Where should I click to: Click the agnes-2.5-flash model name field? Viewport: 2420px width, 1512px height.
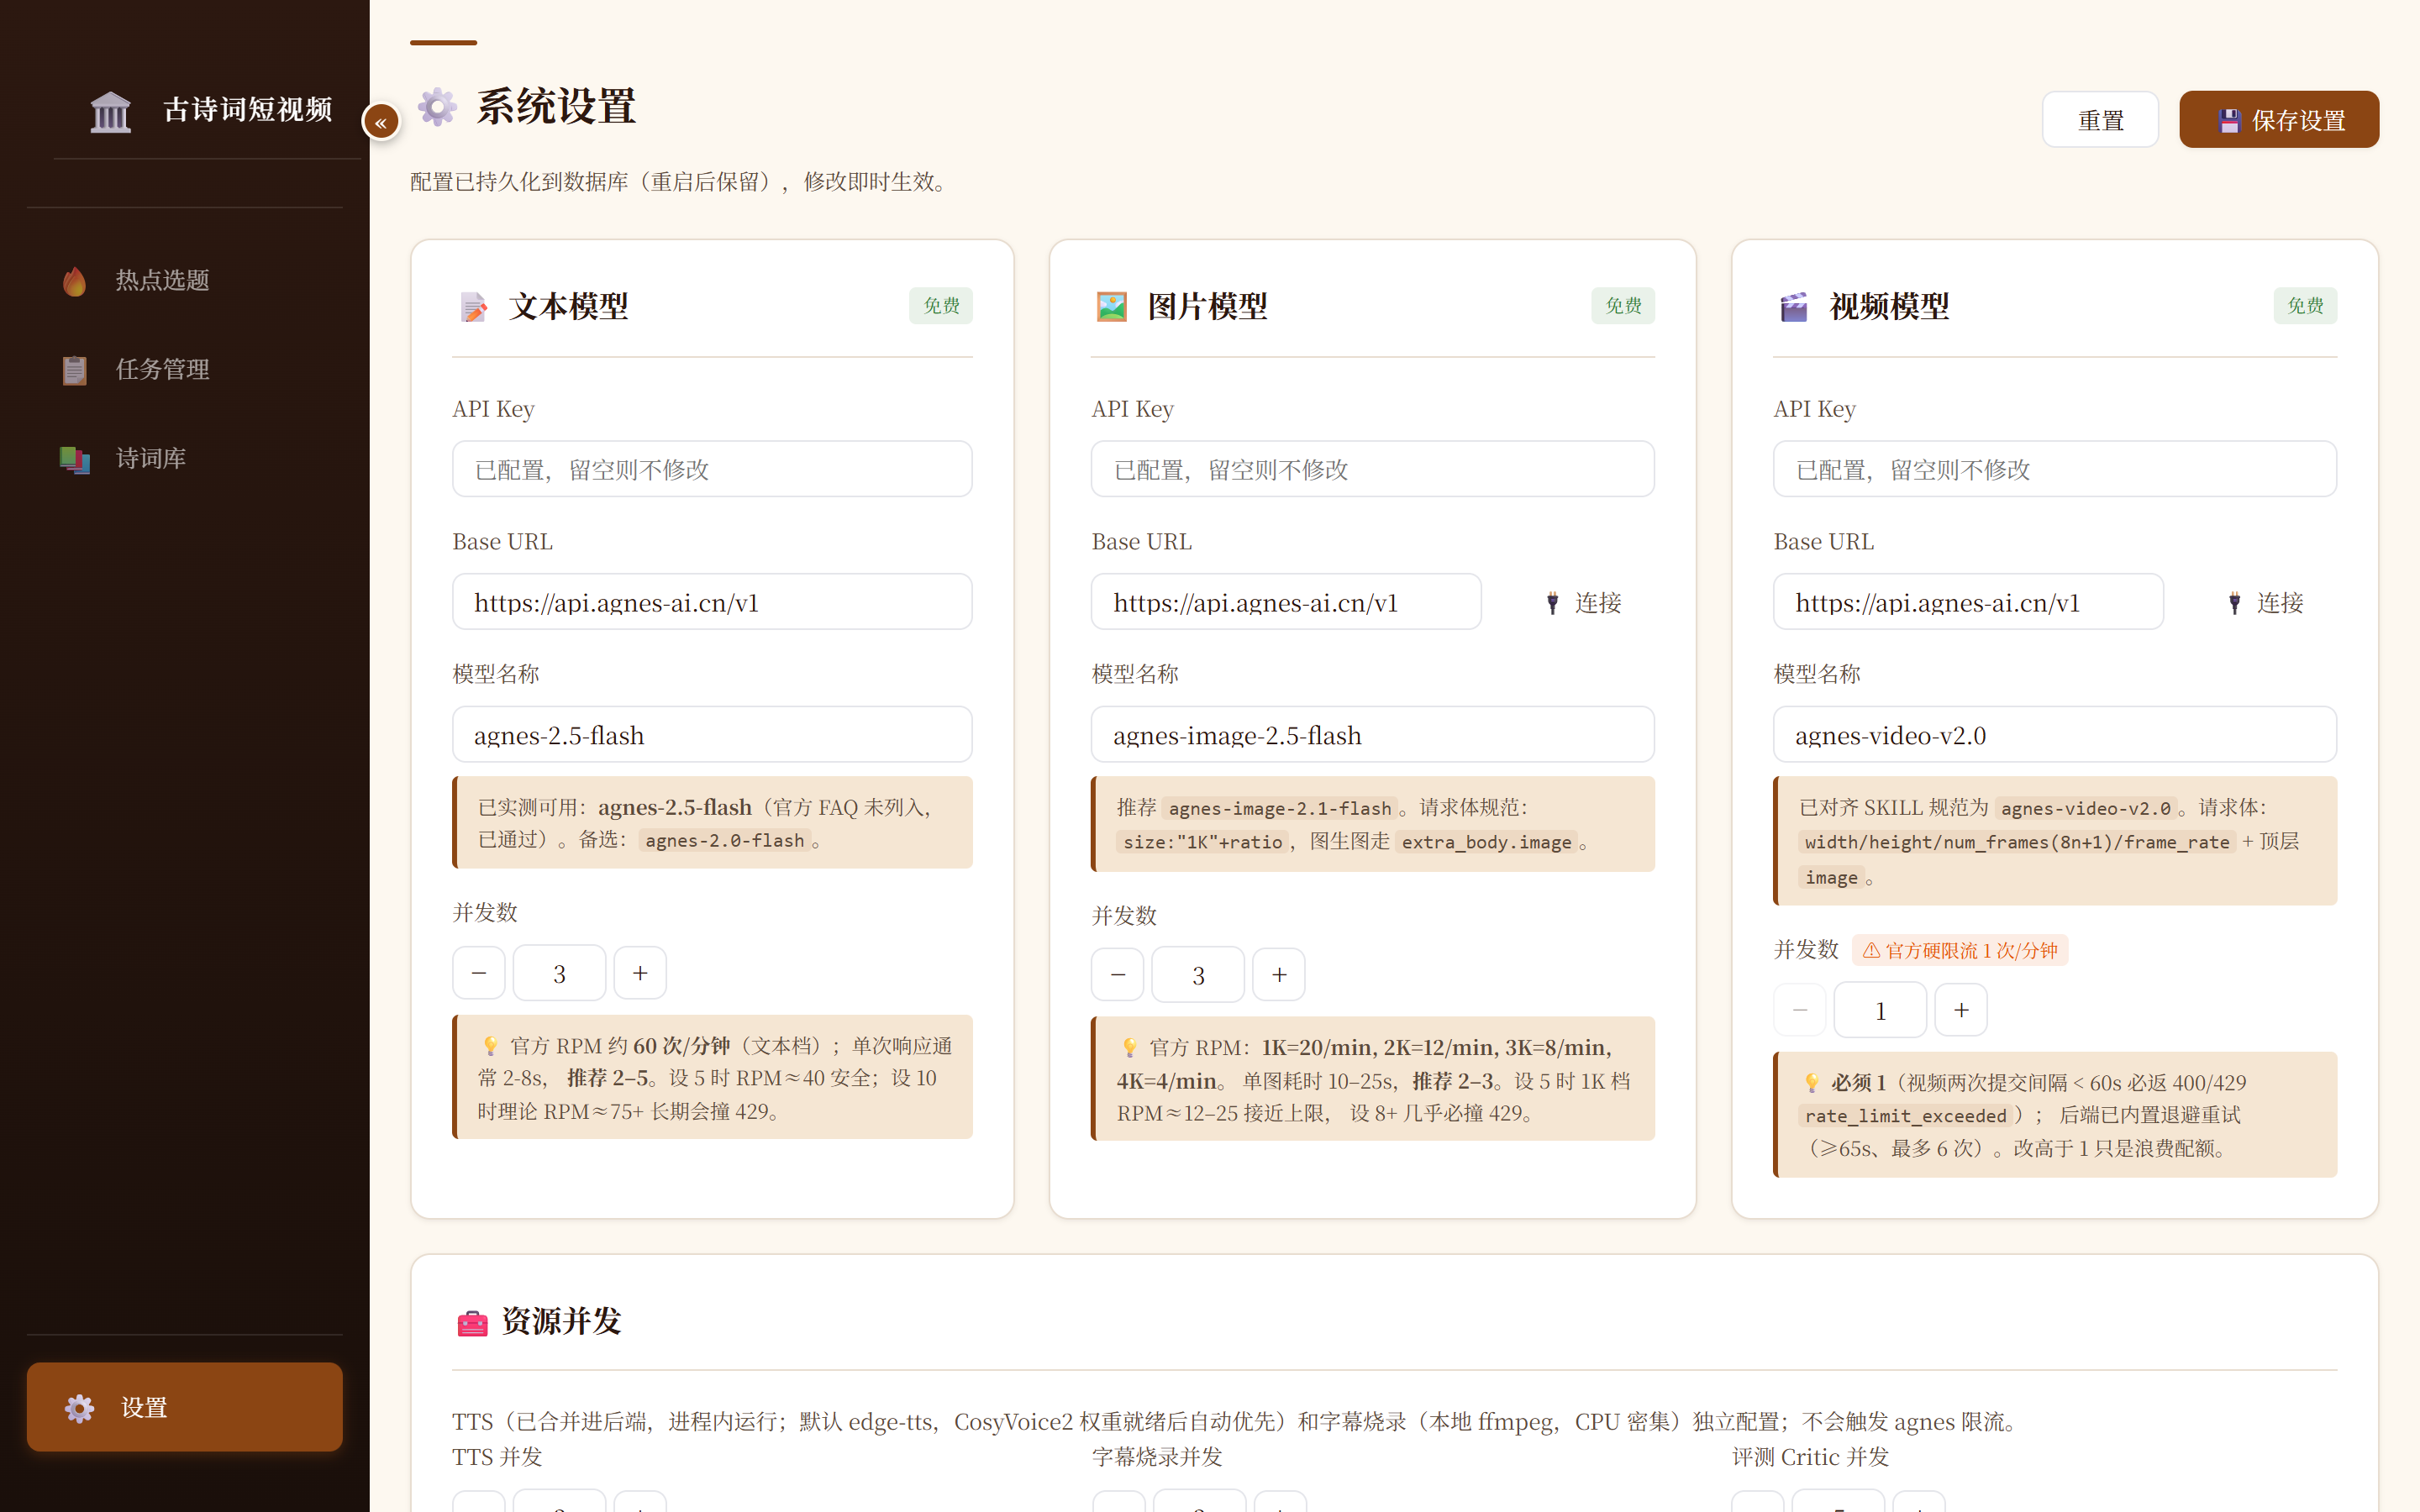pos(712,735)
